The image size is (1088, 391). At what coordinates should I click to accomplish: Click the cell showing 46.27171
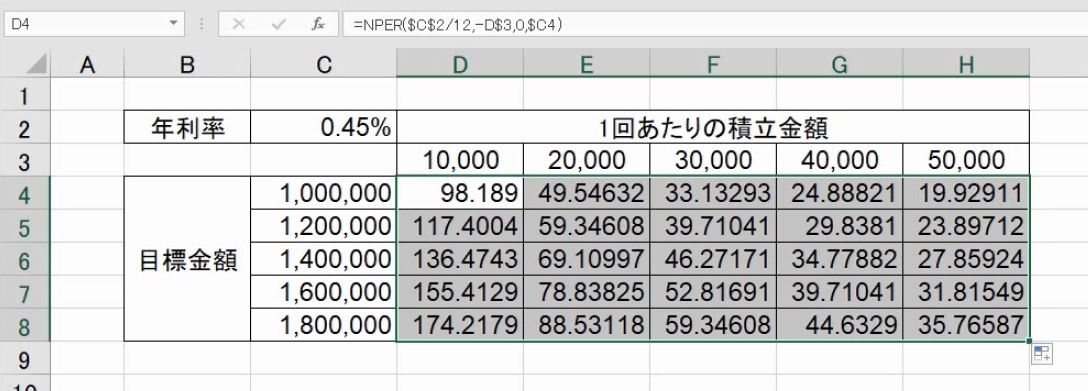713,259
